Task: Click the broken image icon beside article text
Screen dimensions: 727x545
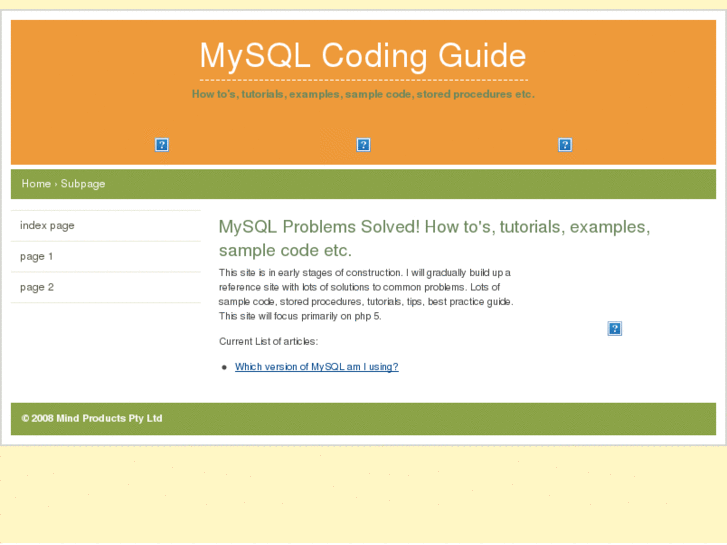Action: [x=614, y=328]
